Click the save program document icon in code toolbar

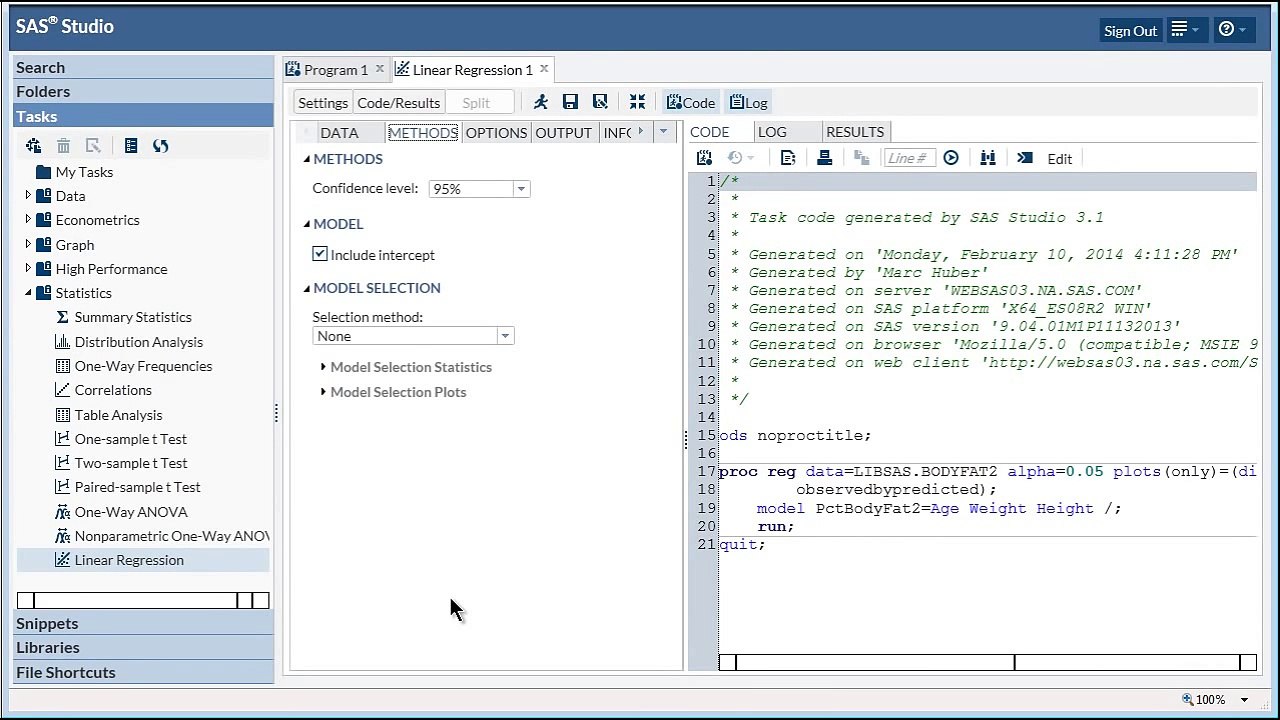[788, 158]
